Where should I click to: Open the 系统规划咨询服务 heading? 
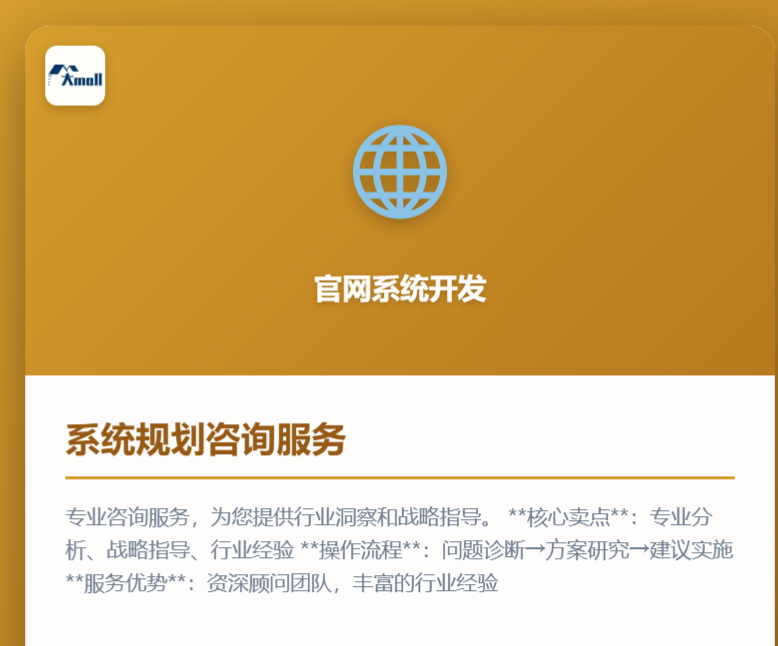(205, 440)
